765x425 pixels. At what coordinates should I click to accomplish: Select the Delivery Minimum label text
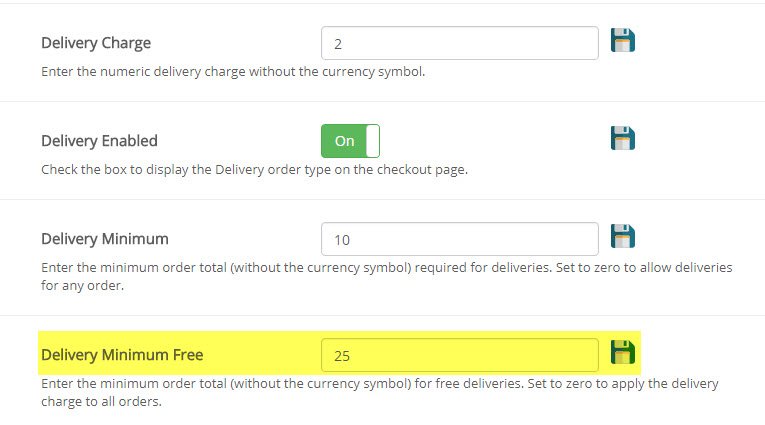[104, 239]
